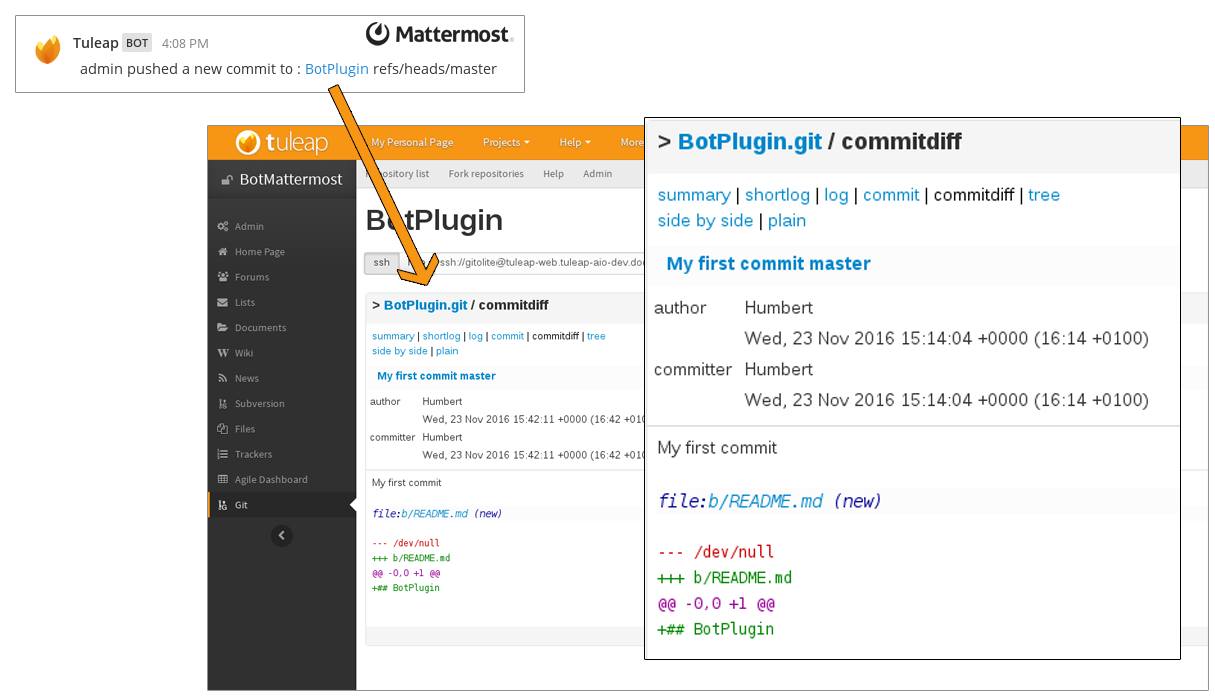This screenshot has width=1215, height=699.
Task: Follow the BotPlugin link in Mattermost message
Action: pos(336,69)
